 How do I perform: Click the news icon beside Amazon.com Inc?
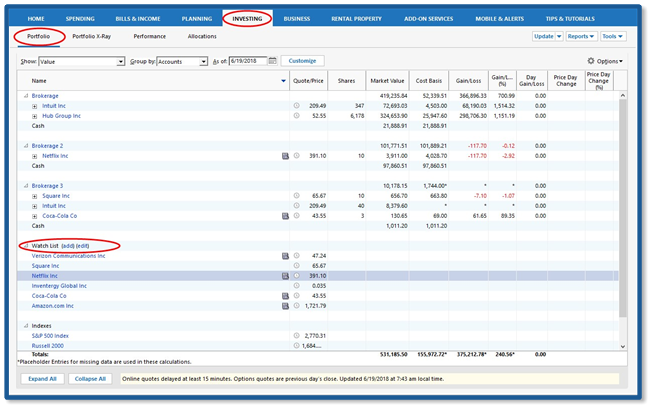click(x=285, y=305)
